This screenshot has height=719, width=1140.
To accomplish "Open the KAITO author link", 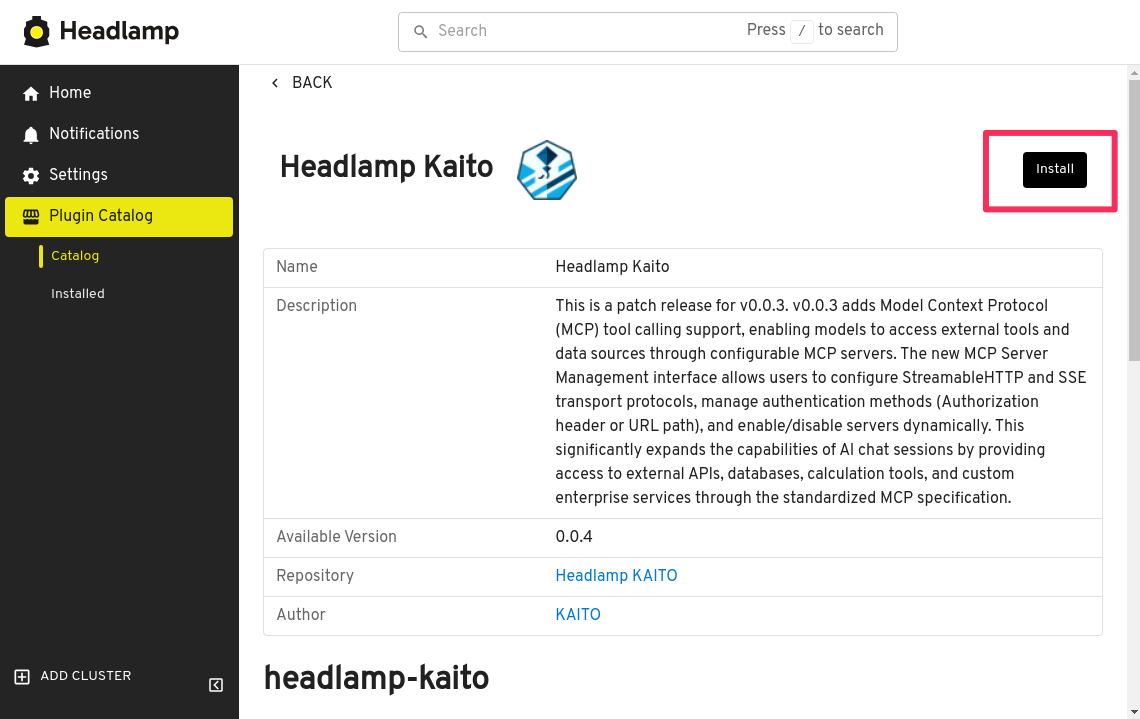I will click(578, 615).
